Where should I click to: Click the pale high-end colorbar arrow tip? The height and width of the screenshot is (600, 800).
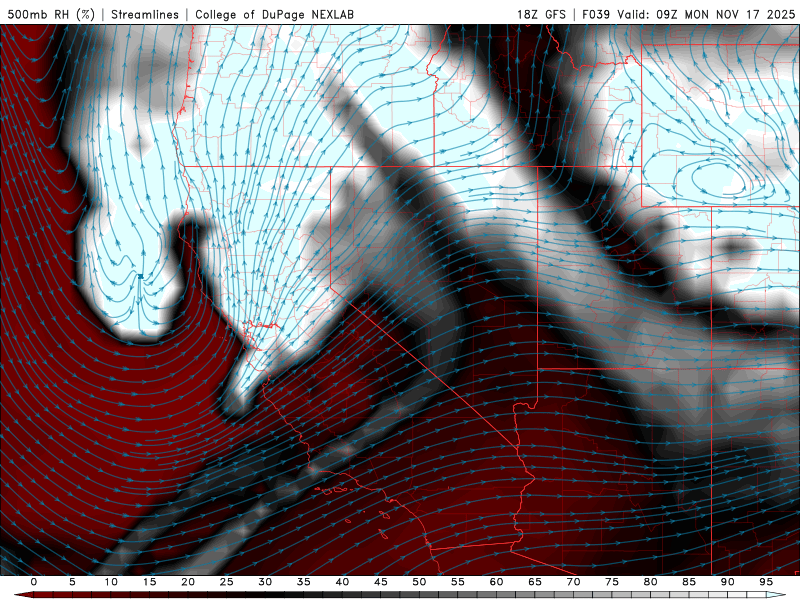(x=777, y=595)
